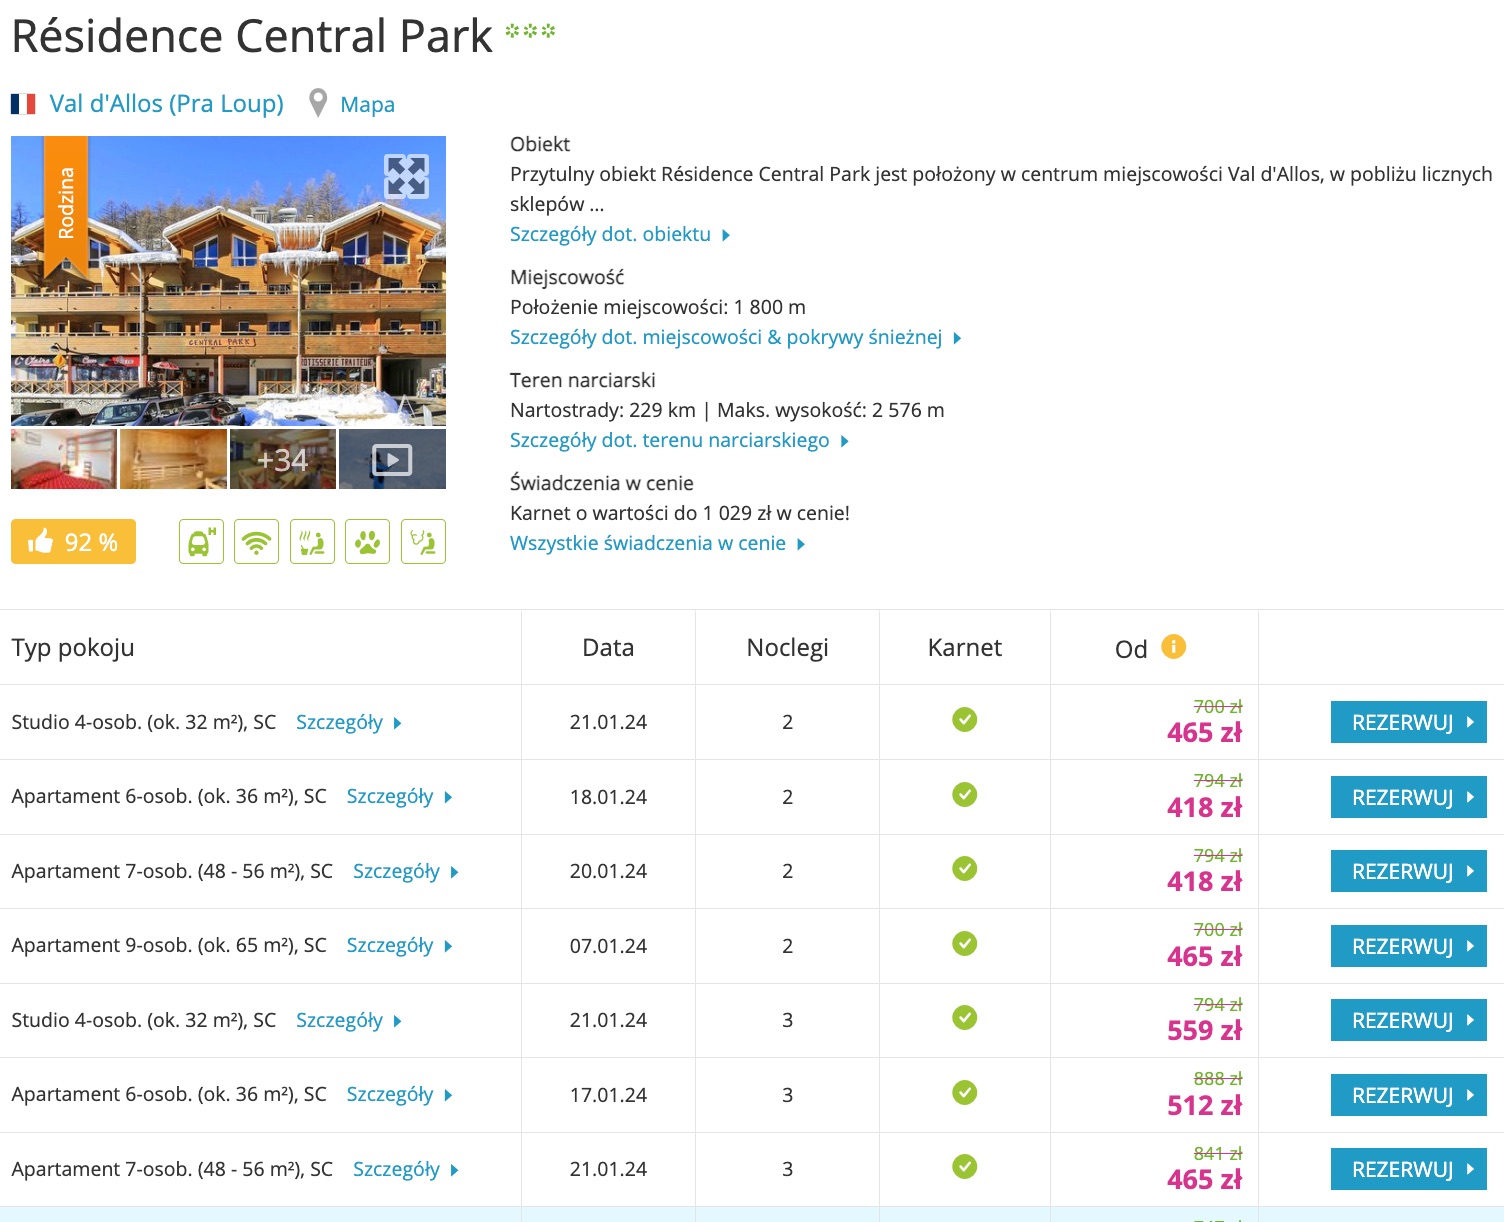Click Apartament 9-osob. (ok. 65 m²) text

(x=169, y=945)
